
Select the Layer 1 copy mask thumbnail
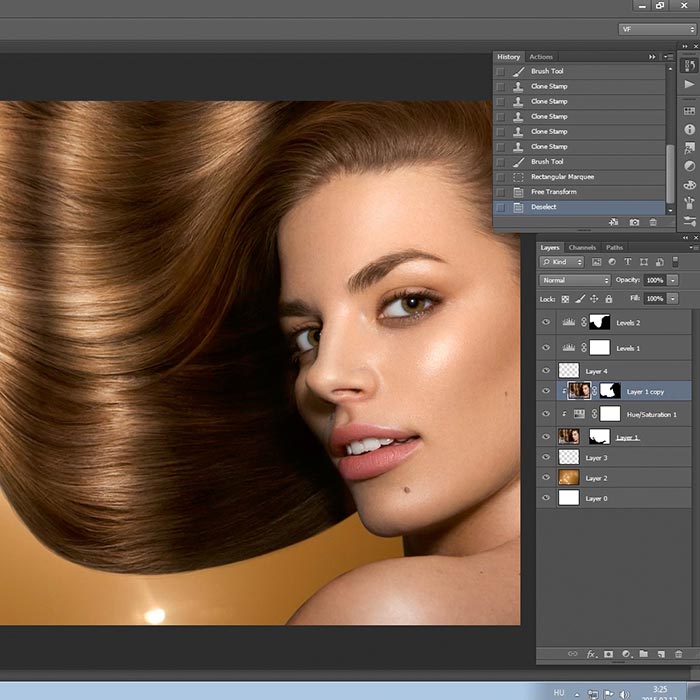click(610, 391)
